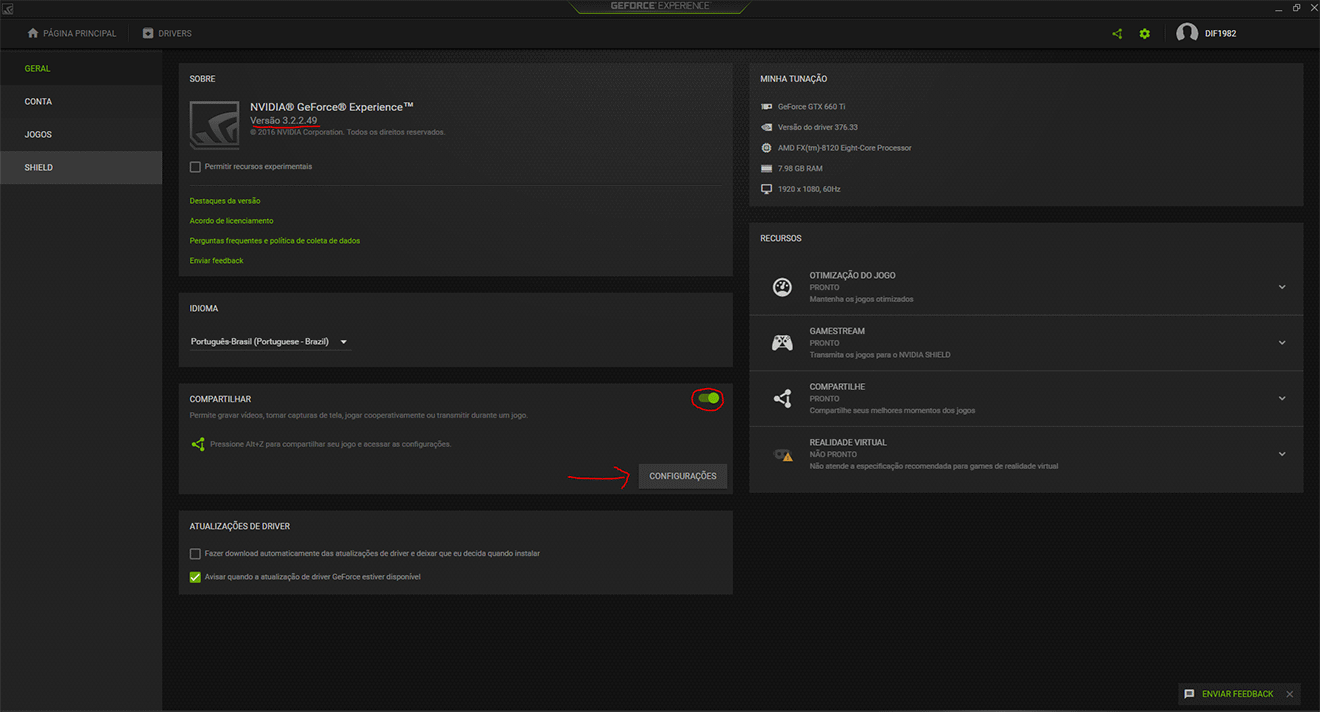Select Conta in the sidebar
The height and width of the screenshot is (712, 1320).
coord(81,101)
